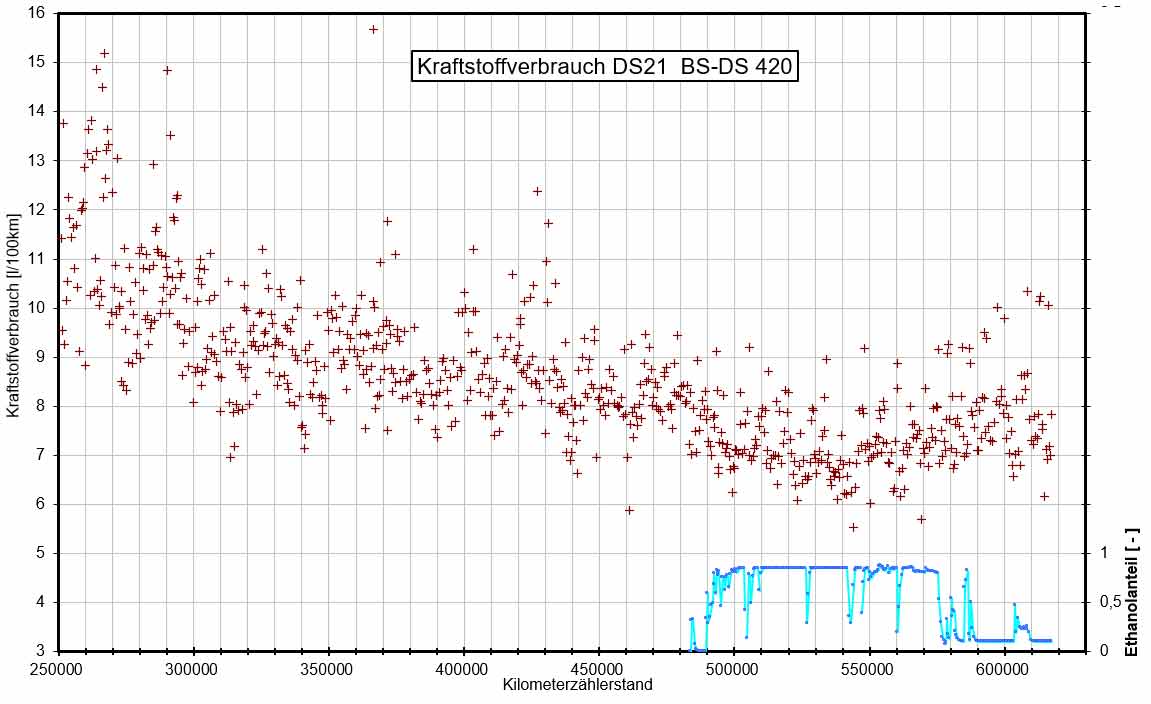Click the x-axis tick label 550000
1151x704 pixels.
click(x=869, y=668)
